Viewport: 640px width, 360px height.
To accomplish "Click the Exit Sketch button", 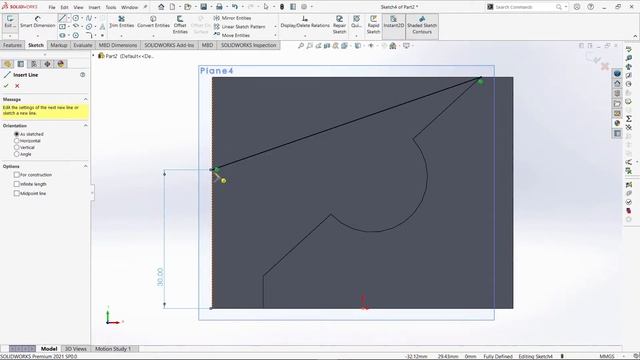I will (x=10, y=22).
